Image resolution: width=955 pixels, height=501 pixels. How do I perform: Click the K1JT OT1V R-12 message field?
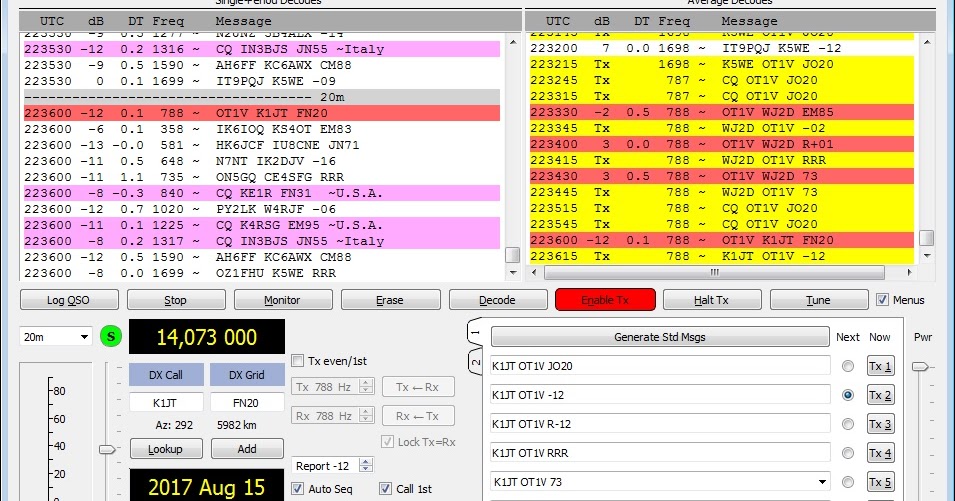pyautogui.click(x=660, y=424)
